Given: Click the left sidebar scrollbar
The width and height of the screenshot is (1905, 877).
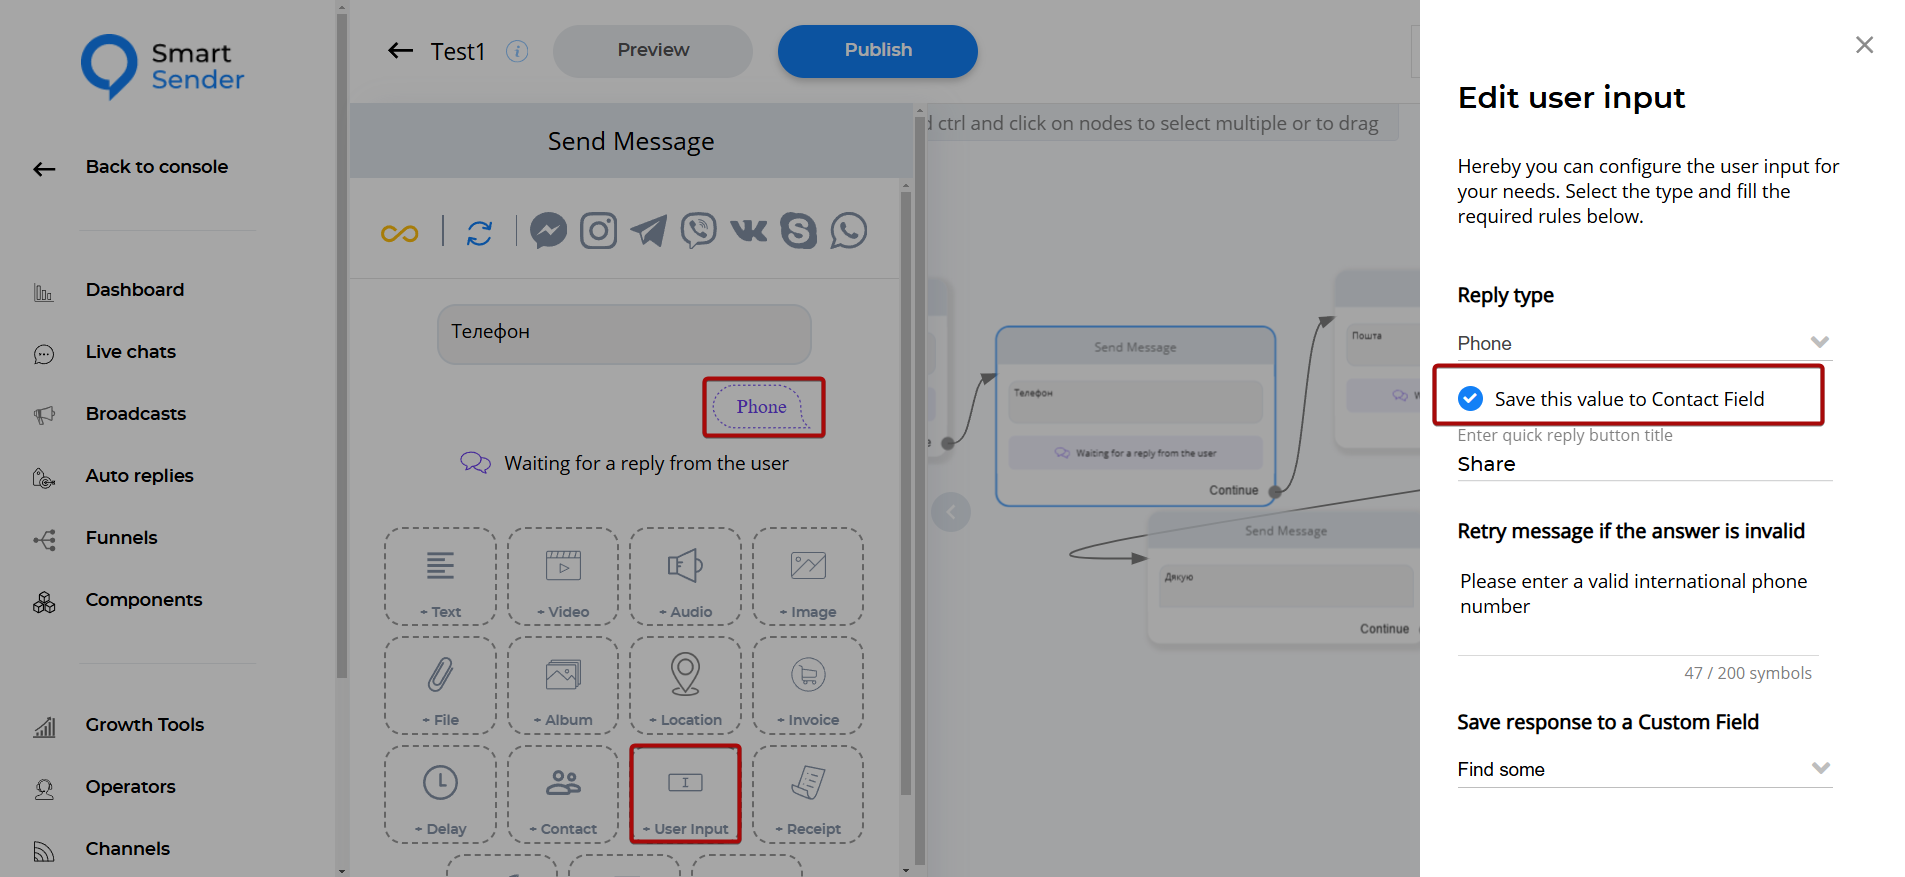Looking at the screenshot, I should point(342,345).
